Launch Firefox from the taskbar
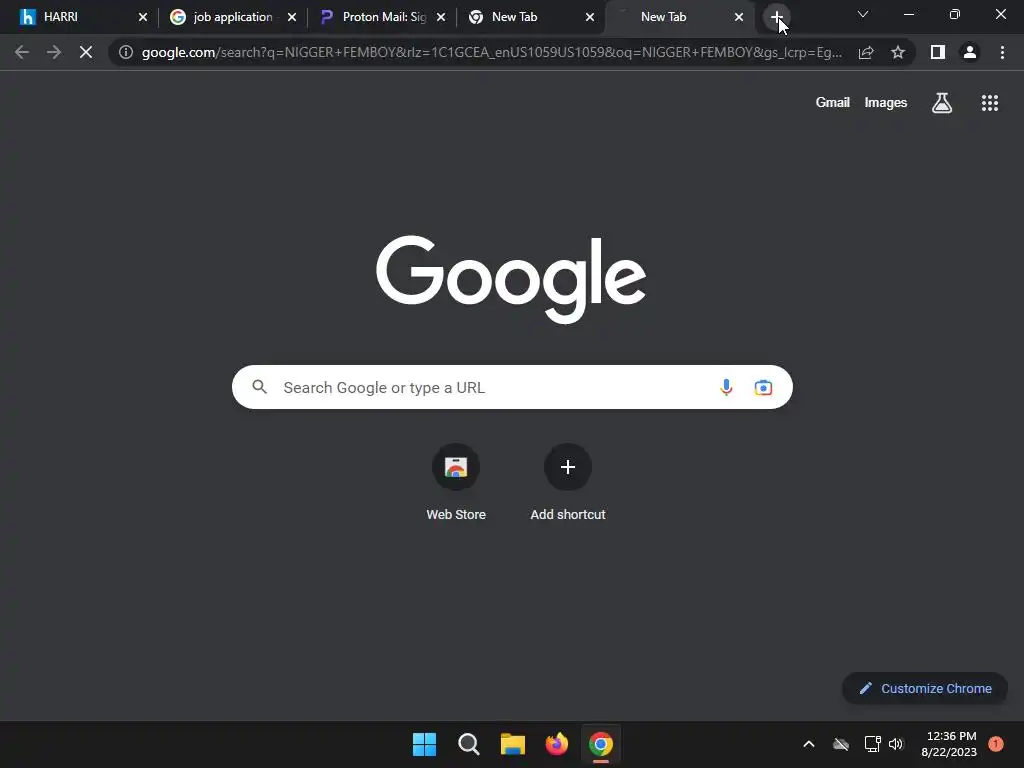 pos(556,744)
